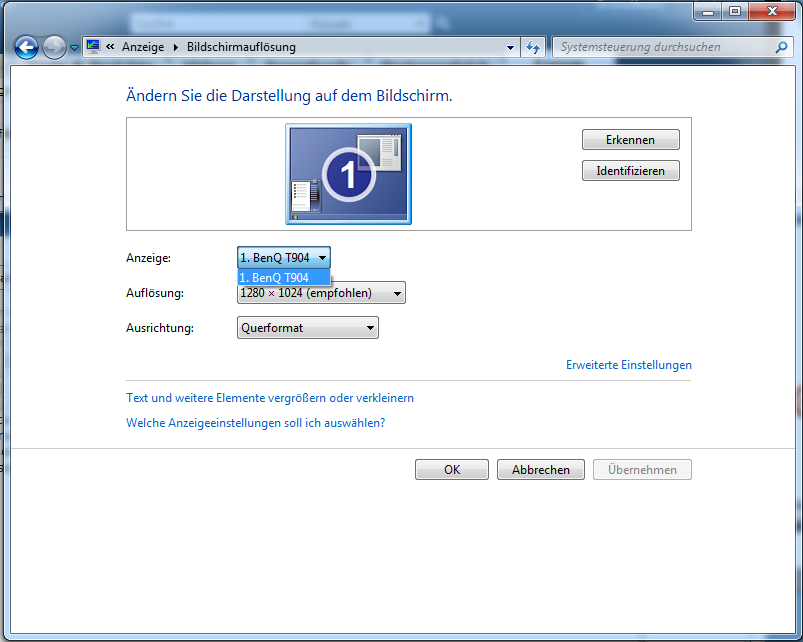
Task: Click the Übernehmen button
Action: click(x=642, y=469)
